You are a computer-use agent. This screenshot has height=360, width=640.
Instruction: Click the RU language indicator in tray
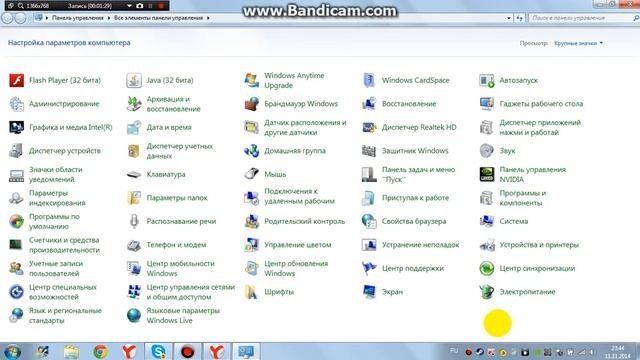point(454,351)
